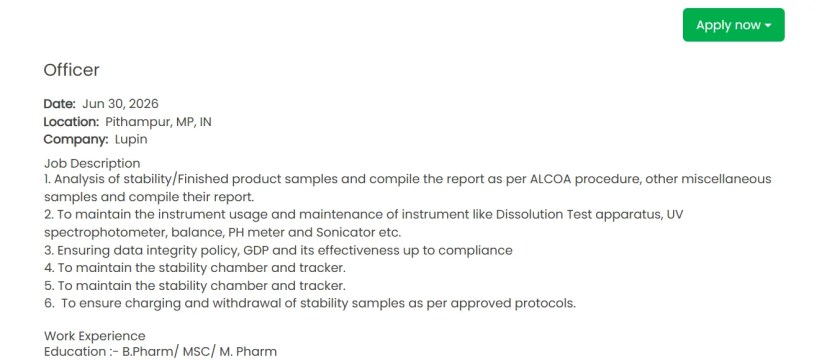Click item 4 about stability chamber and tracker
Screen dimensions: 840x362
click(195, 267)
